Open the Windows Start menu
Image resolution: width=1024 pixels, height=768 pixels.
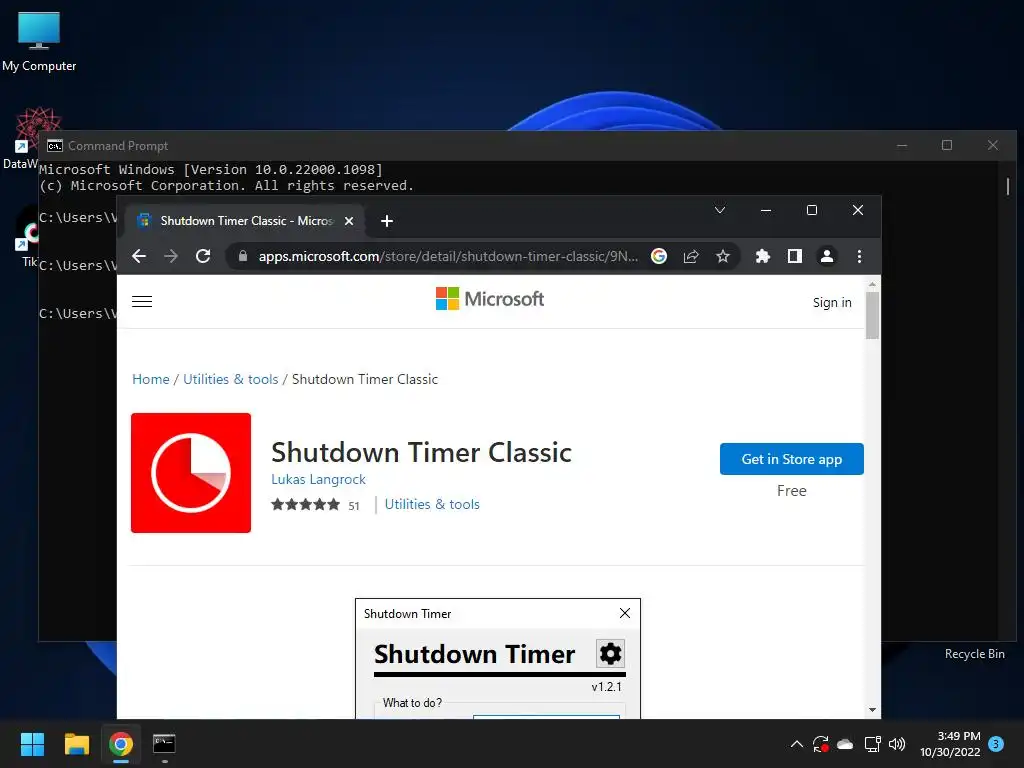pos(32,744)
